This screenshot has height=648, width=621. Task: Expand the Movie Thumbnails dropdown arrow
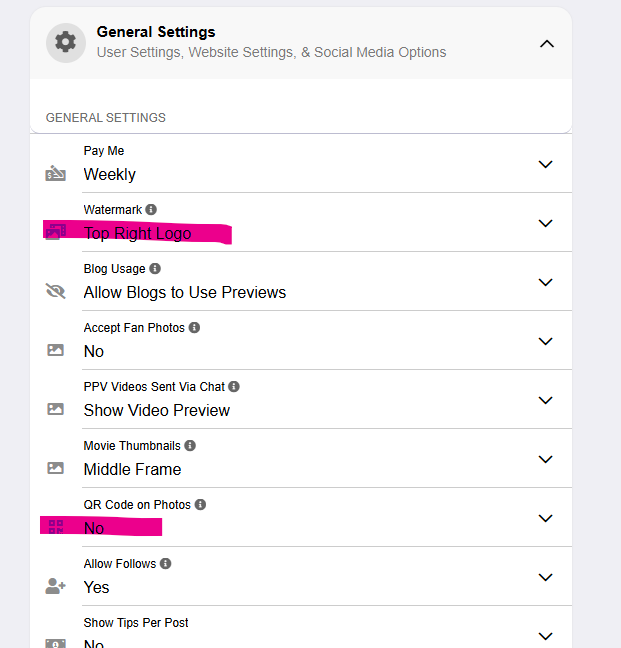[x=545, y=459]
